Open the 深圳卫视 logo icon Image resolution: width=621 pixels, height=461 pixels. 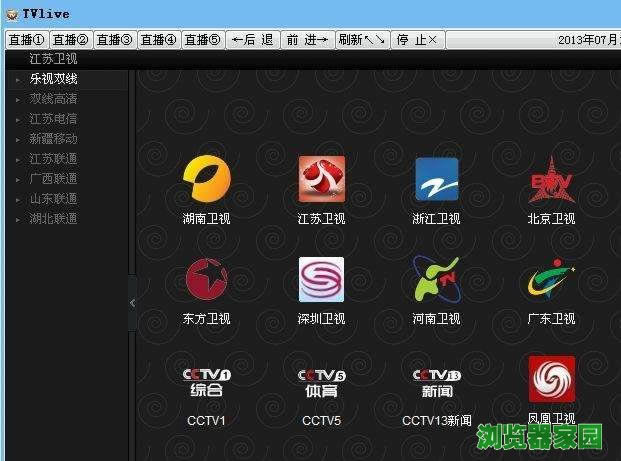[322, 279]
